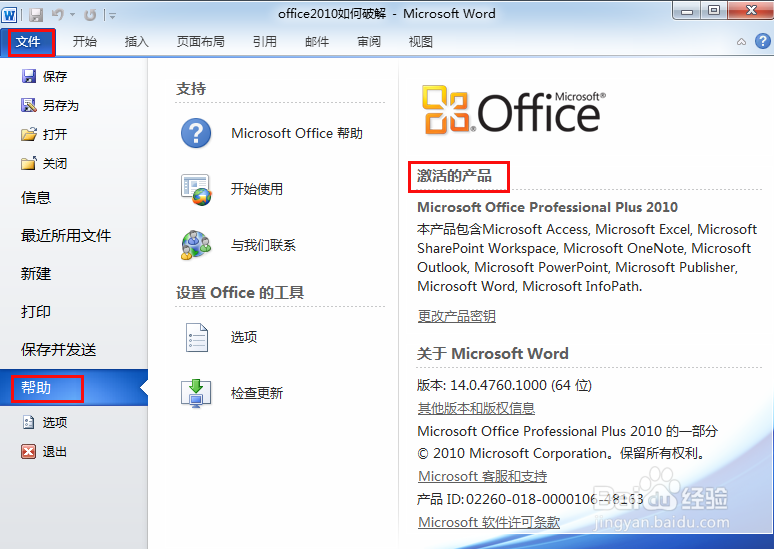Click the 其他版本和版权信息 link

coord(476,408)
